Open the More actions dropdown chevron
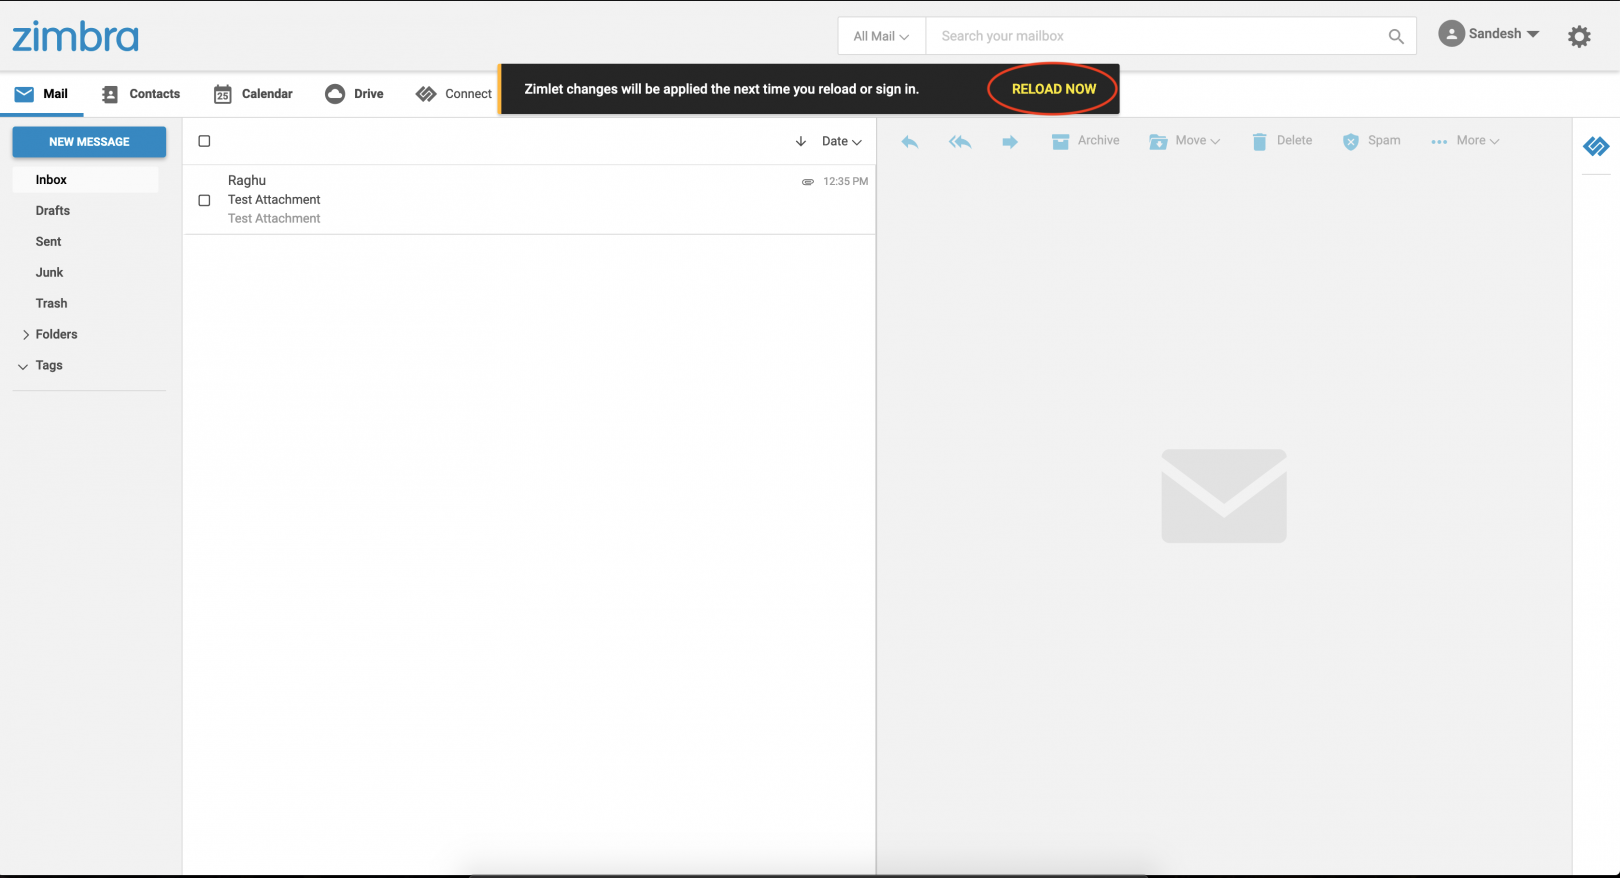Viewport: 1620px width, 878px height. (x=1495, y=142)
